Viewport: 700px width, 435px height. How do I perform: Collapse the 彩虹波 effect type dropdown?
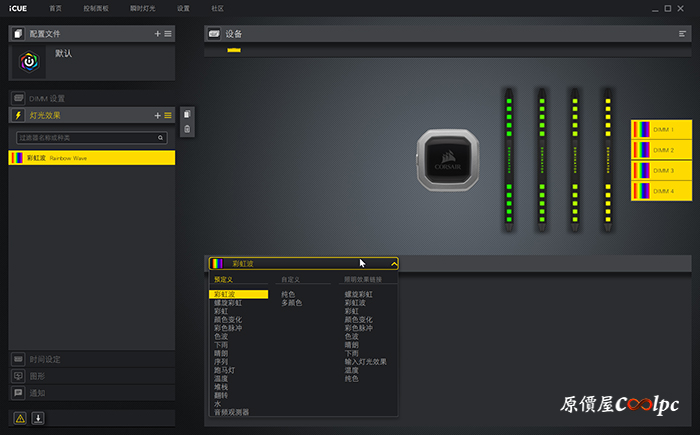[x=394, y=264]
